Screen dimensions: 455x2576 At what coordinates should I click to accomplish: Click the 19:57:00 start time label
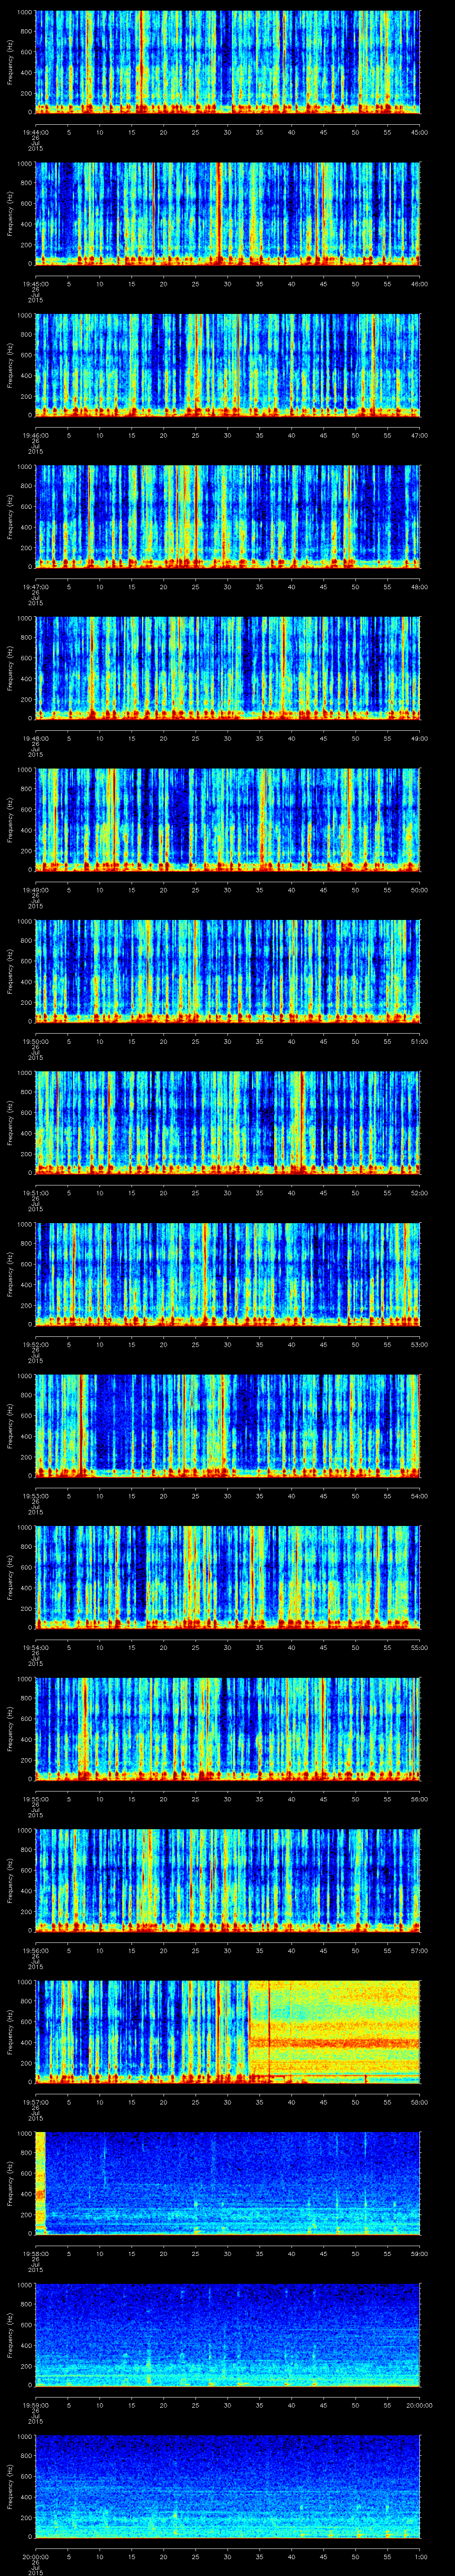pos(36,2101)
